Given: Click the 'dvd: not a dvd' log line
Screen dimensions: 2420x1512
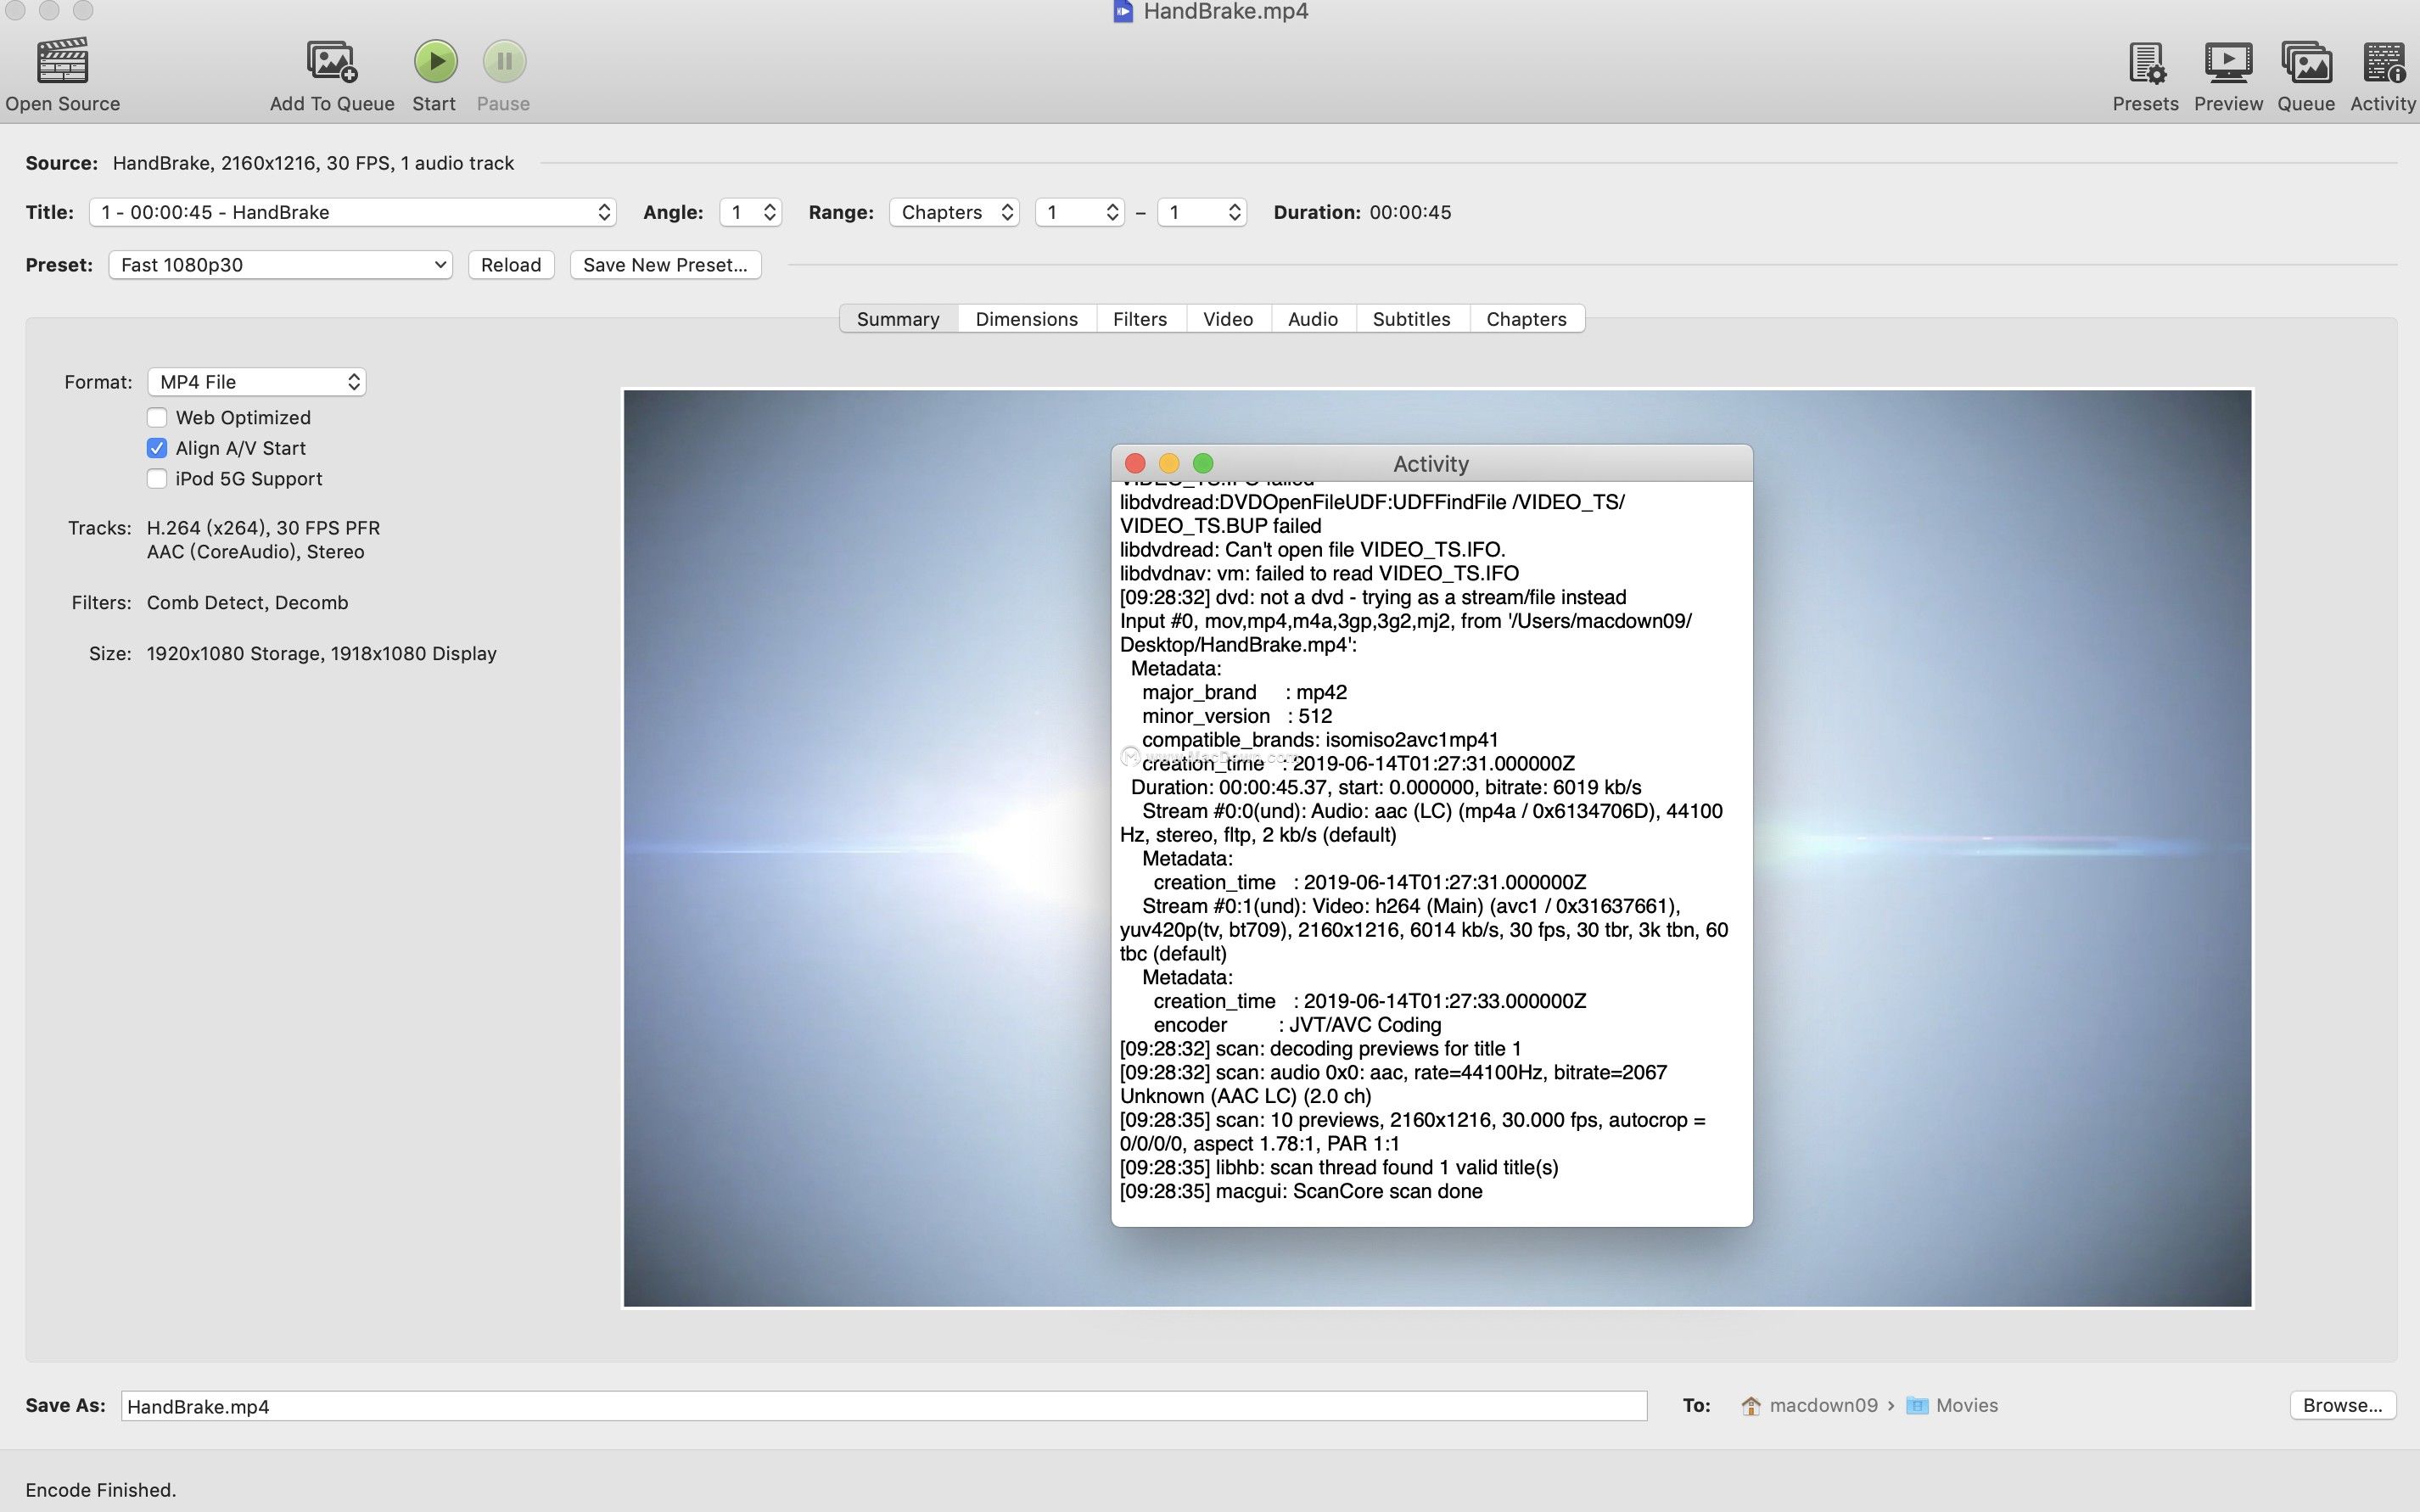Looking at the screenshot, I should (1373, 597).
